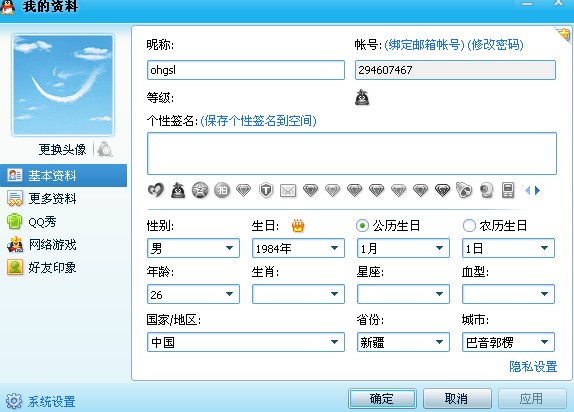Click inside the 个性签名 text area

coord(352,153)
